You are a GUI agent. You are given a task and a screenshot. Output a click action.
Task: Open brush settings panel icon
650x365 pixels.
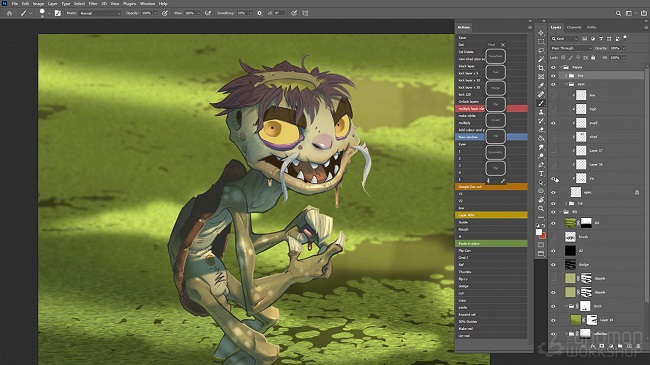point(58,13)
